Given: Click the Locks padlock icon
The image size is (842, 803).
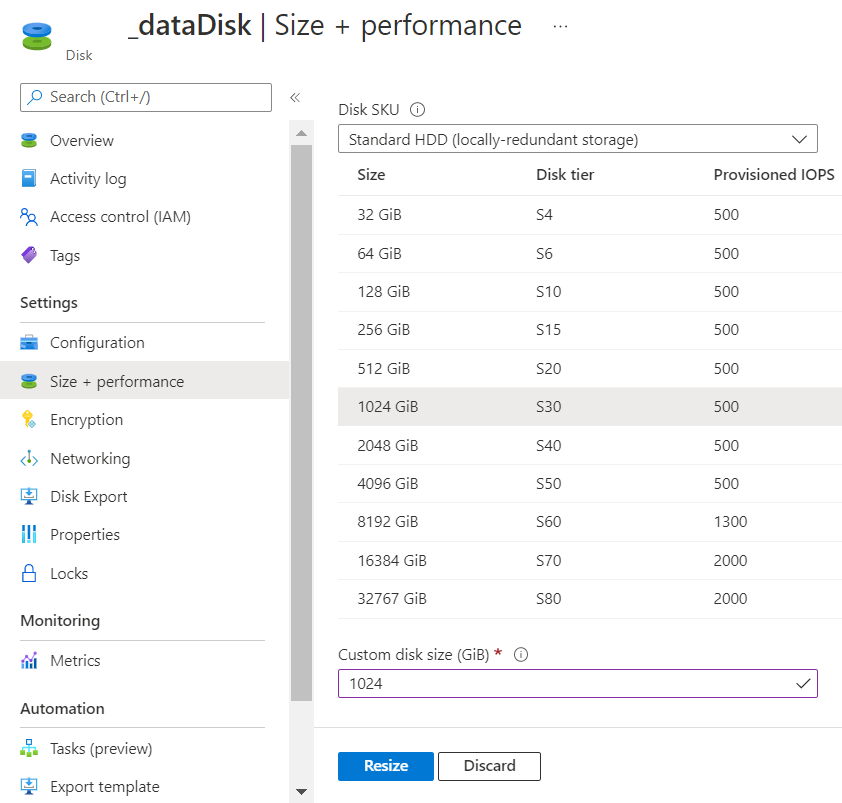Looking at the screenshot, I should pyautogui.click(x=29, y=574).
